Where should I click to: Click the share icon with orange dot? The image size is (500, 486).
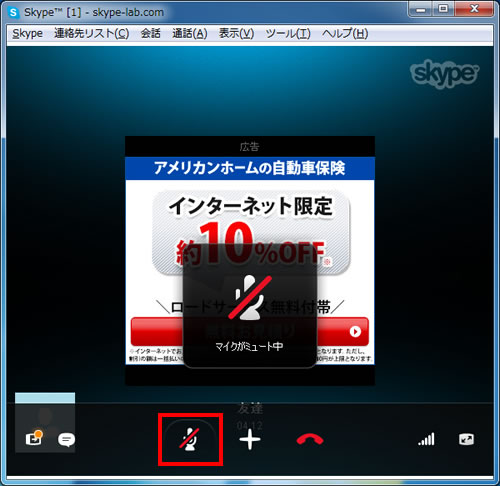34,438
